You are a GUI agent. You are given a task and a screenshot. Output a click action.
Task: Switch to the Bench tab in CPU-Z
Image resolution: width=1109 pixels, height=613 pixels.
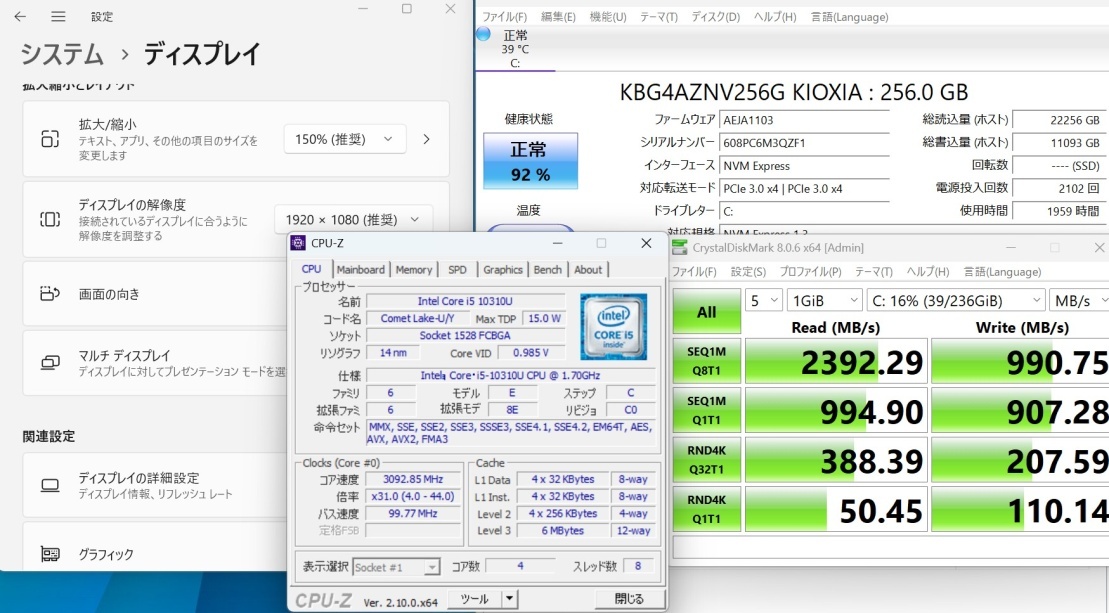pos(547,269)
